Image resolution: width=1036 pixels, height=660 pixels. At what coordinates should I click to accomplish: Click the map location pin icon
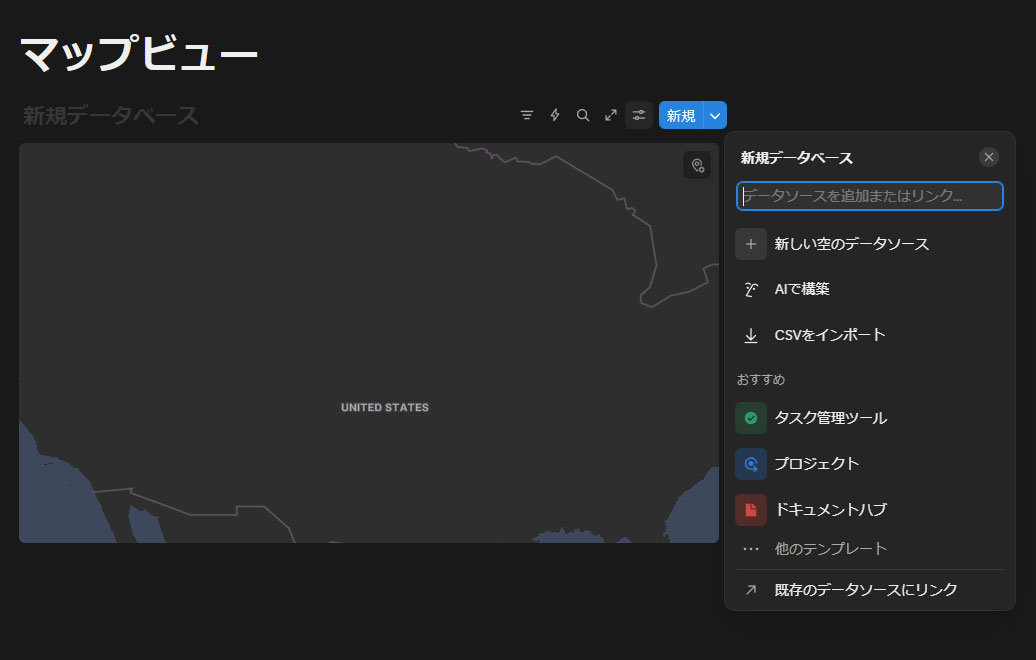click(x=697, y=165)
